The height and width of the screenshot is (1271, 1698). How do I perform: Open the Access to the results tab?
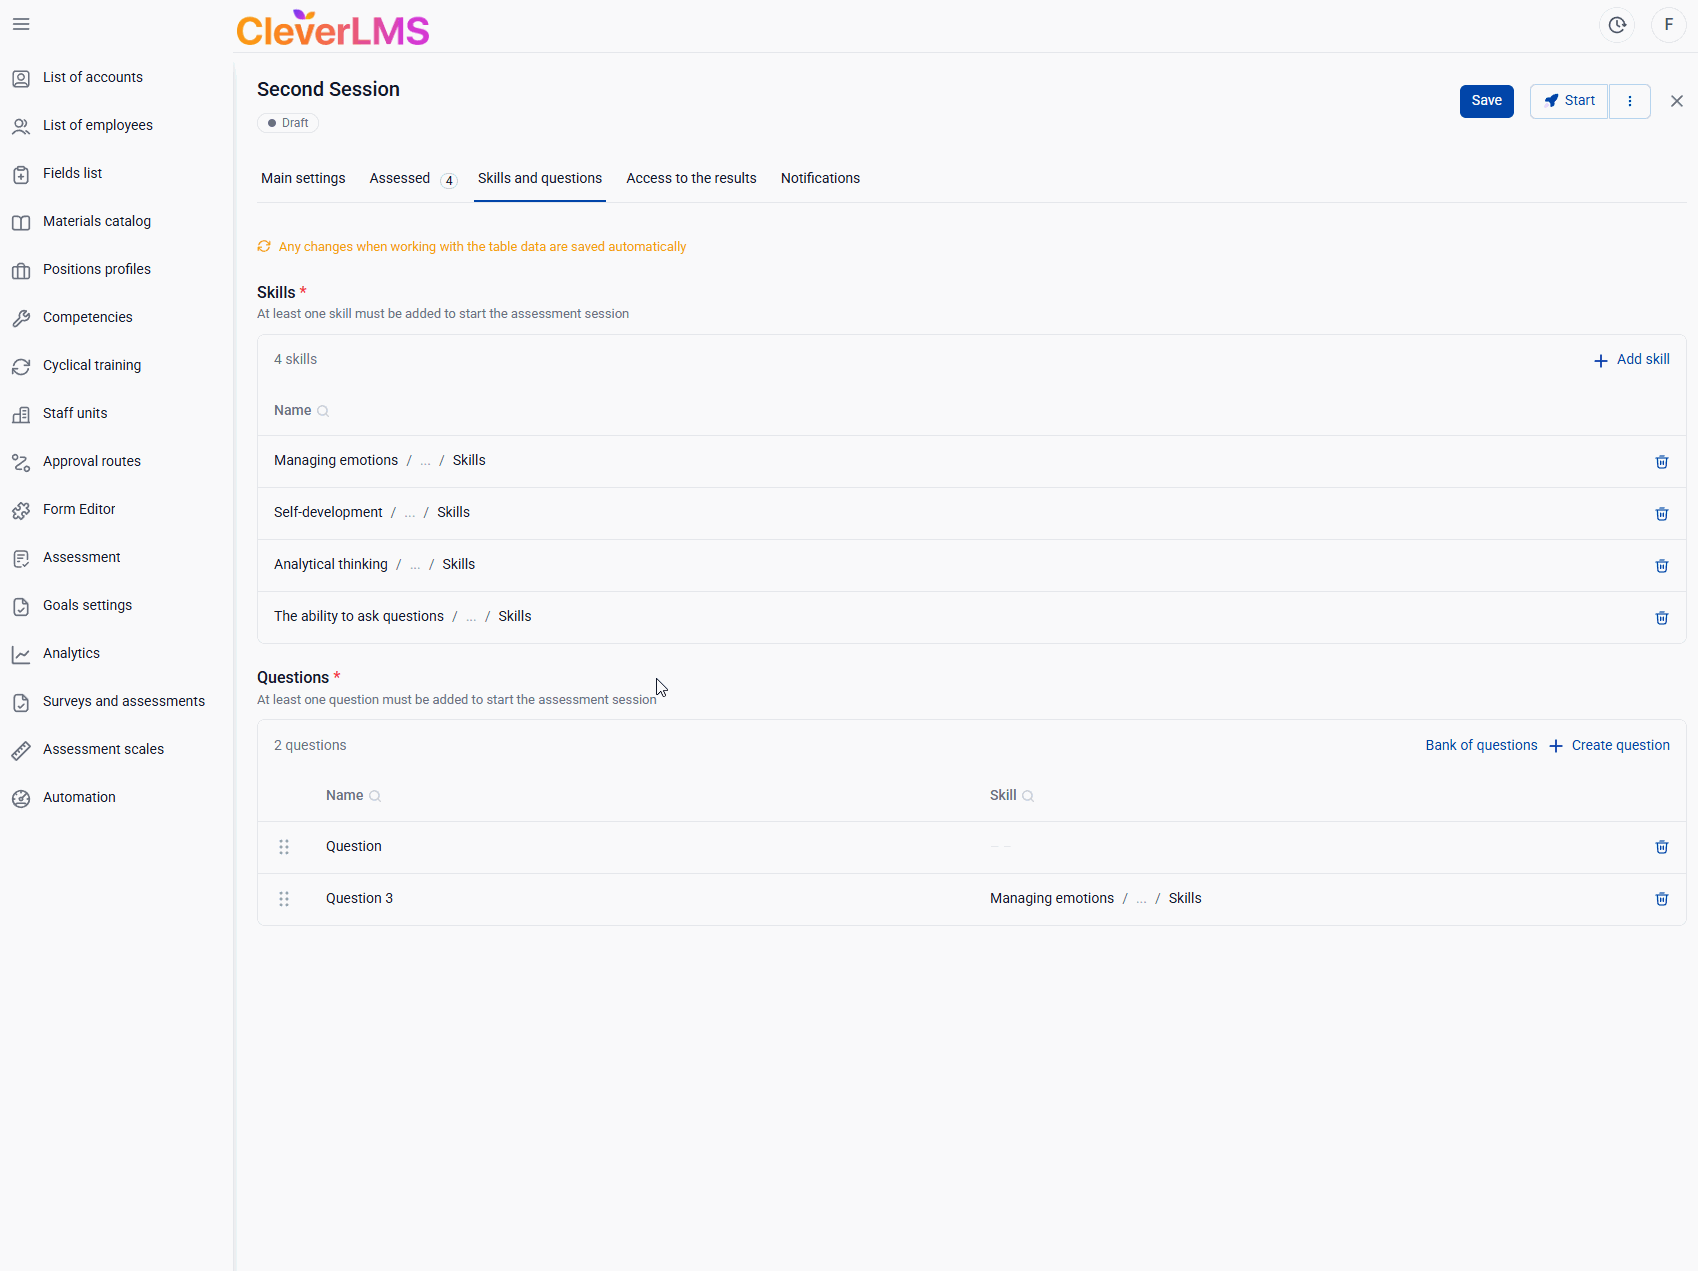tap(691, 178)
